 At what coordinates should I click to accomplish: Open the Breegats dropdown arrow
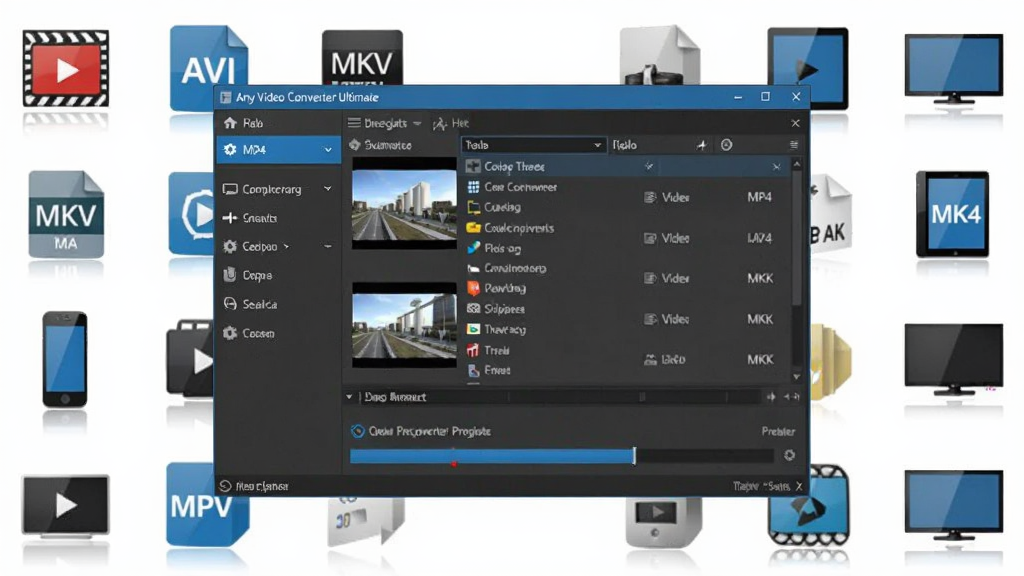[x=417, y=123]
